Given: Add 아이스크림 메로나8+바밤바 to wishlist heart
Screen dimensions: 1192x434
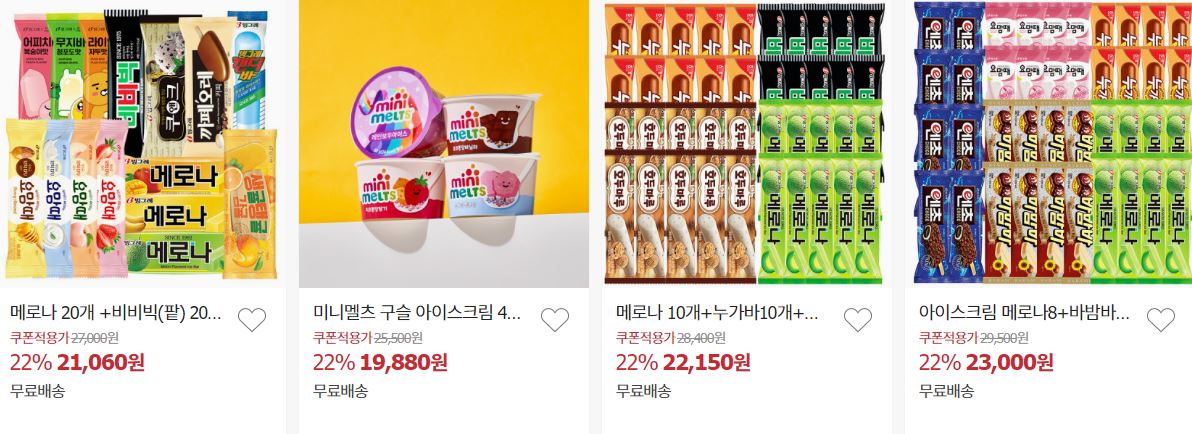Looking at the screenshot, I should (1160, 320).
